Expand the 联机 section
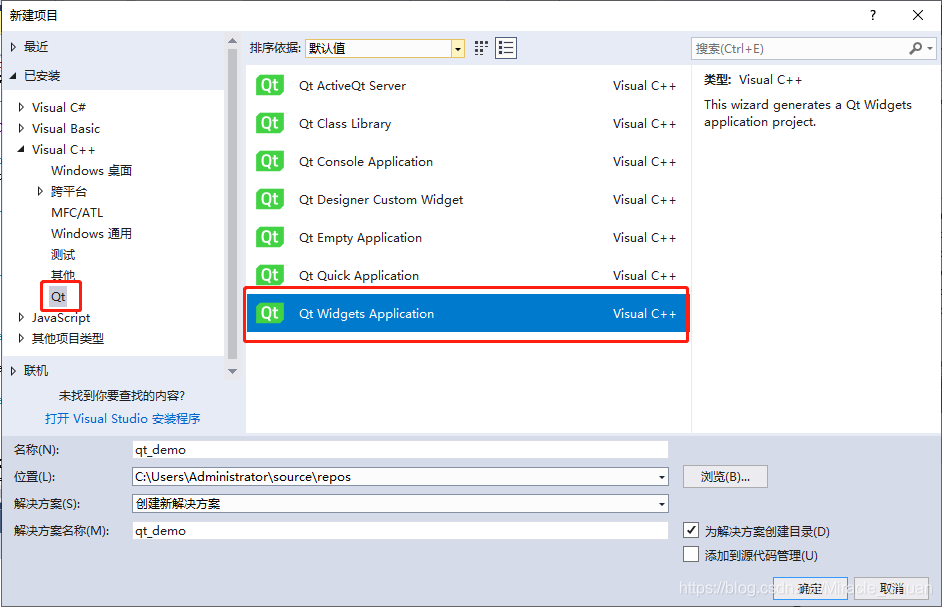This screenshot has width=942, height=607. tap(13, 371)
